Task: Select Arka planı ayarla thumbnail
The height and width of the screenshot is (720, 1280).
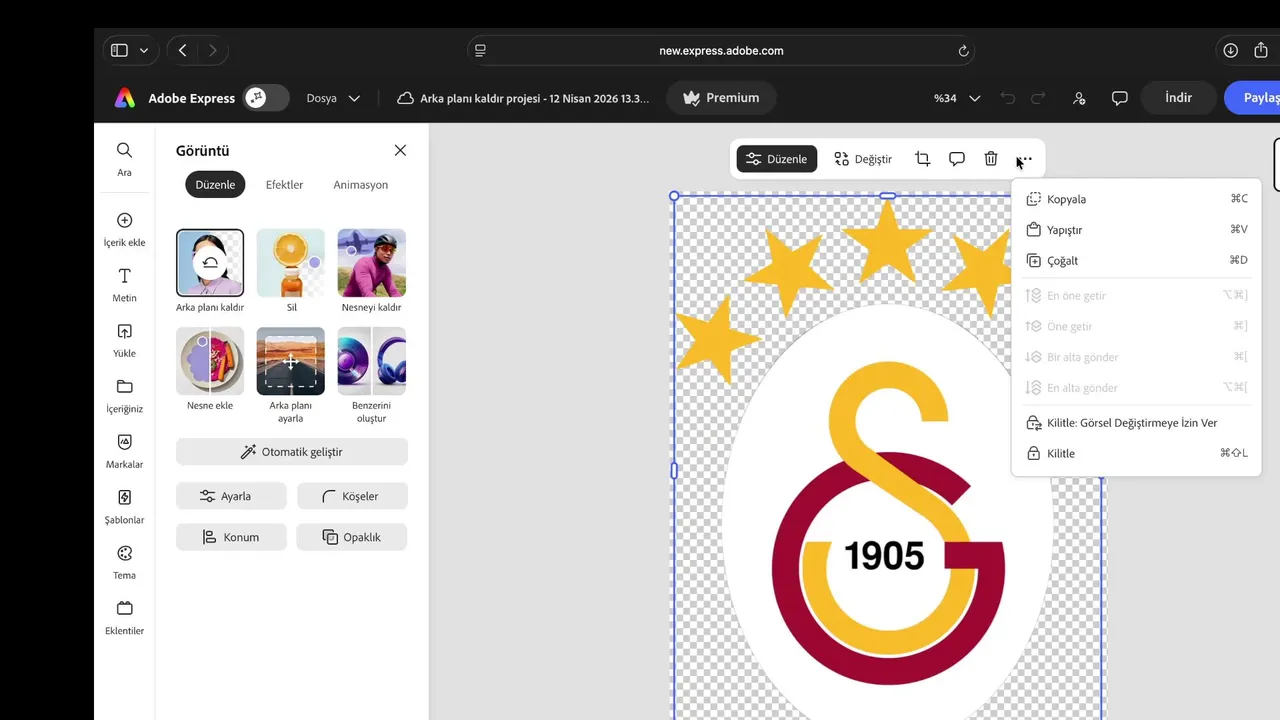Action: click(x=291, y=361)
